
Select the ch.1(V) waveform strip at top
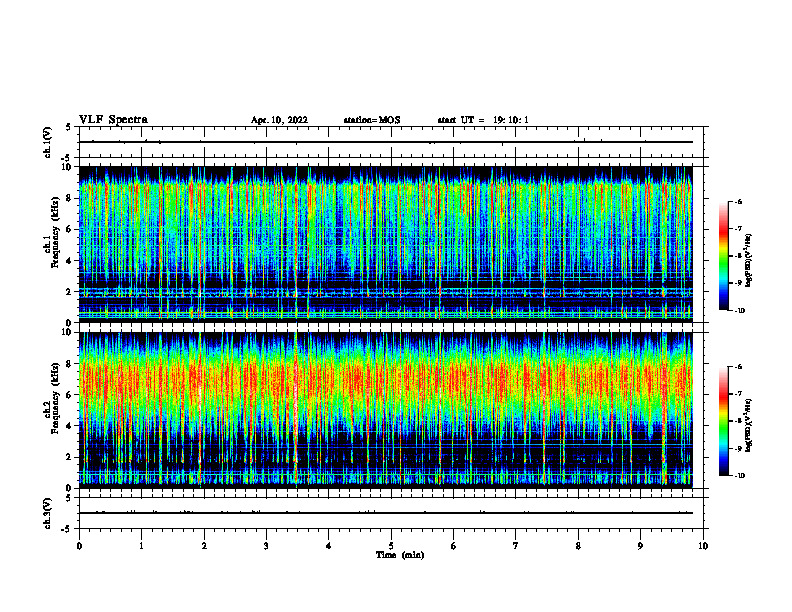pyautogui.click(x=391, y=142)
